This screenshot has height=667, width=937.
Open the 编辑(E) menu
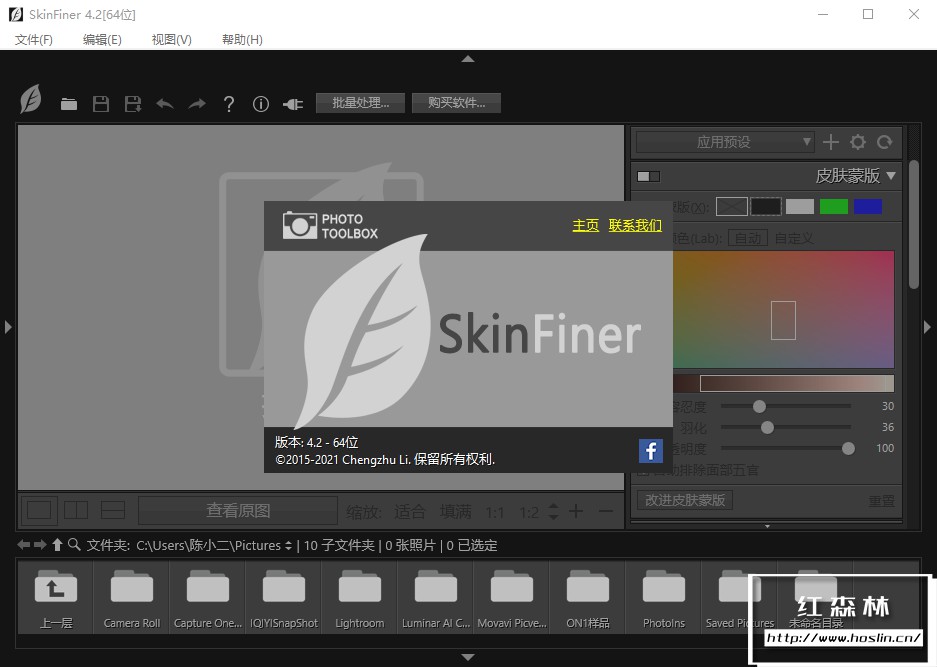102,39
